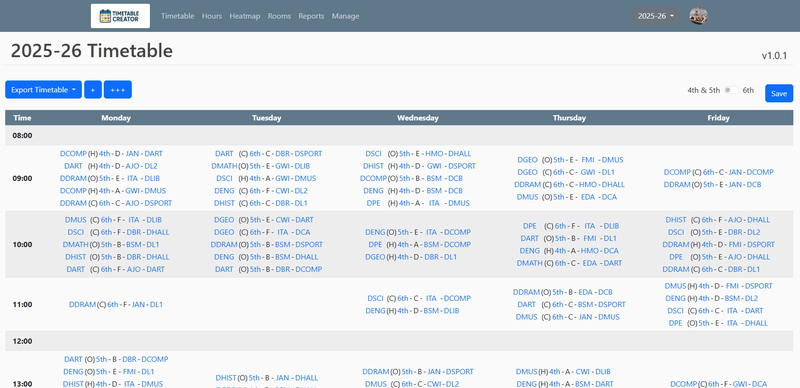Open DMATH subject in Monday 10:00 slot
Screen dimensions: 800x388
point(76,245)
